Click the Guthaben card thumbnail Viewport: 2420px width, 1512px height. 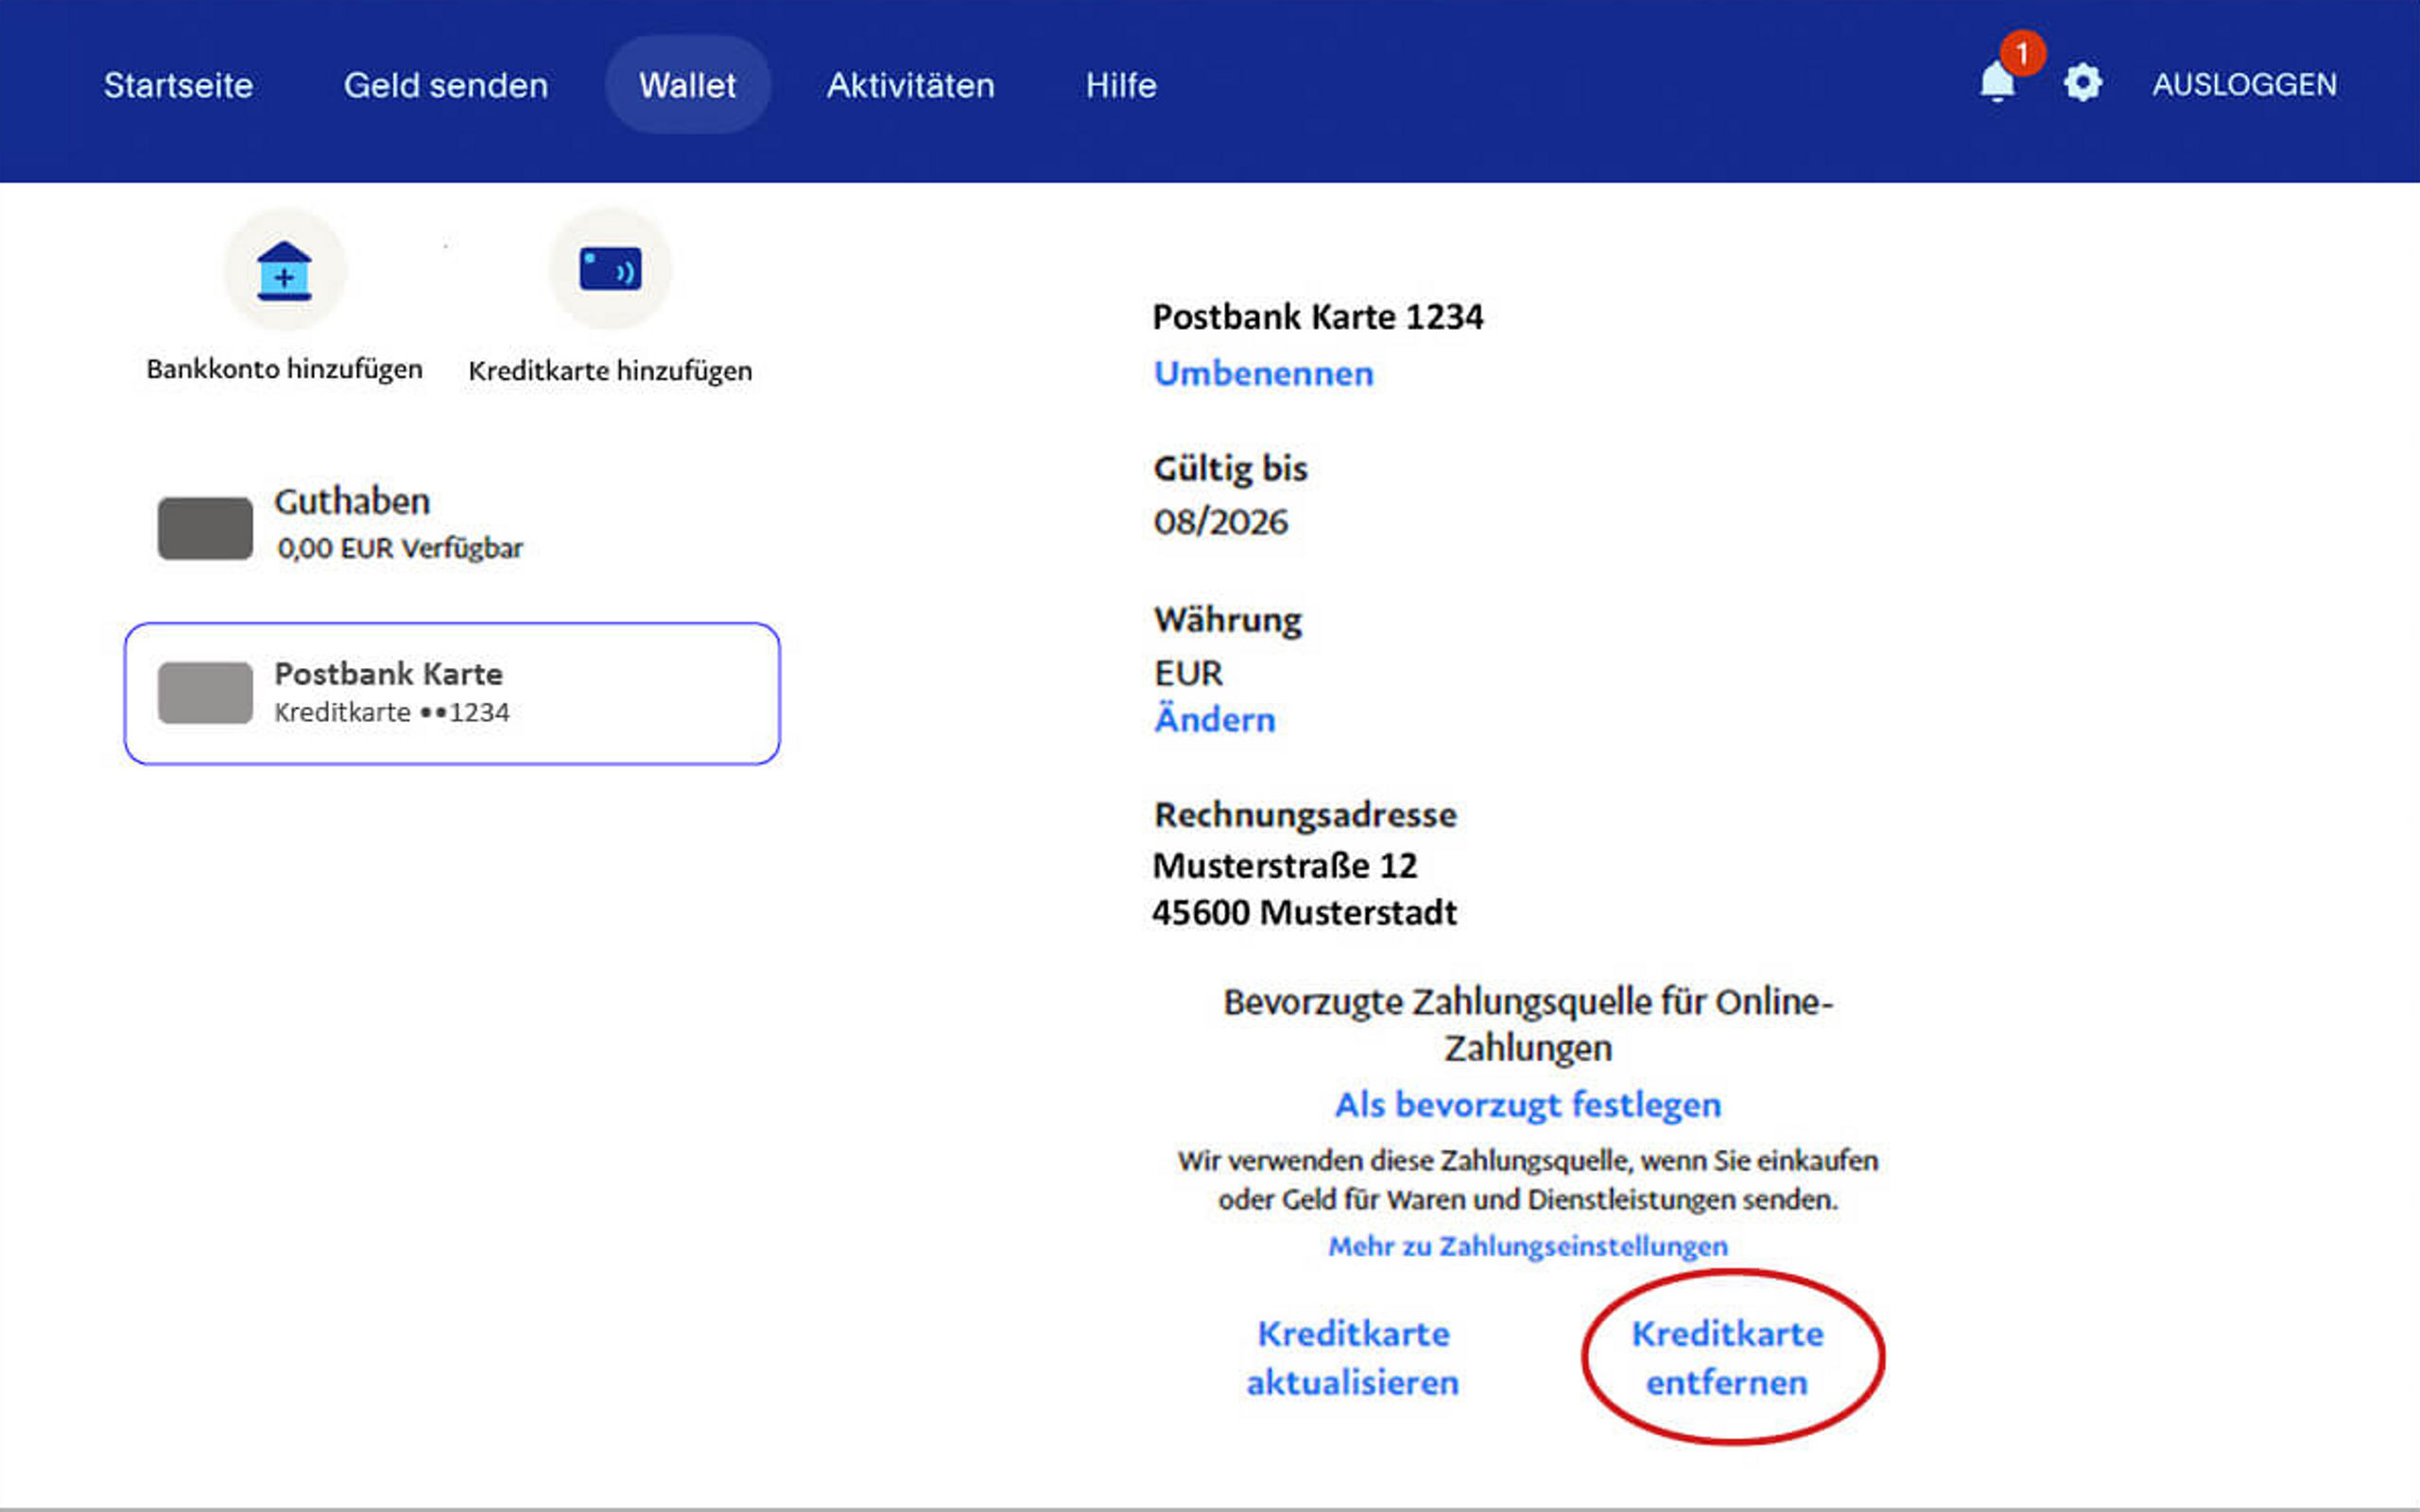[205, 528]
